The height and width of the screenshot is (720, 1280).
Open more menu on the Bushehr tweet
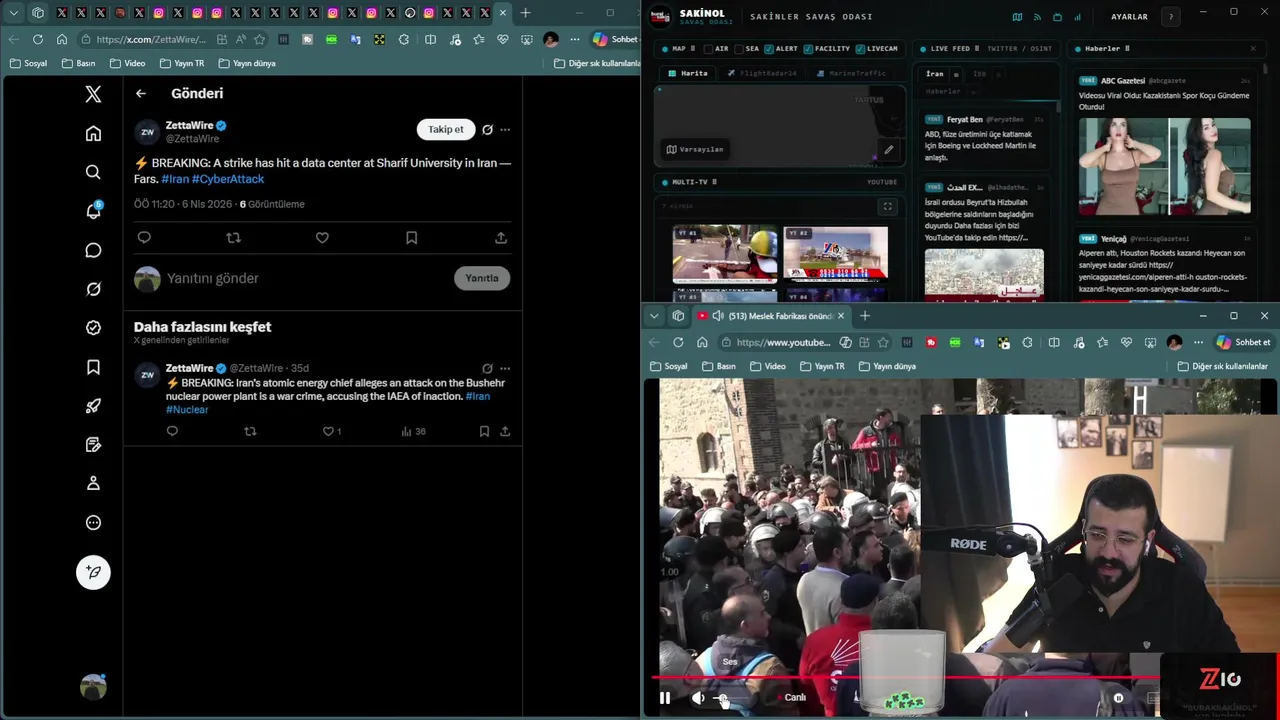pos(505,368)
